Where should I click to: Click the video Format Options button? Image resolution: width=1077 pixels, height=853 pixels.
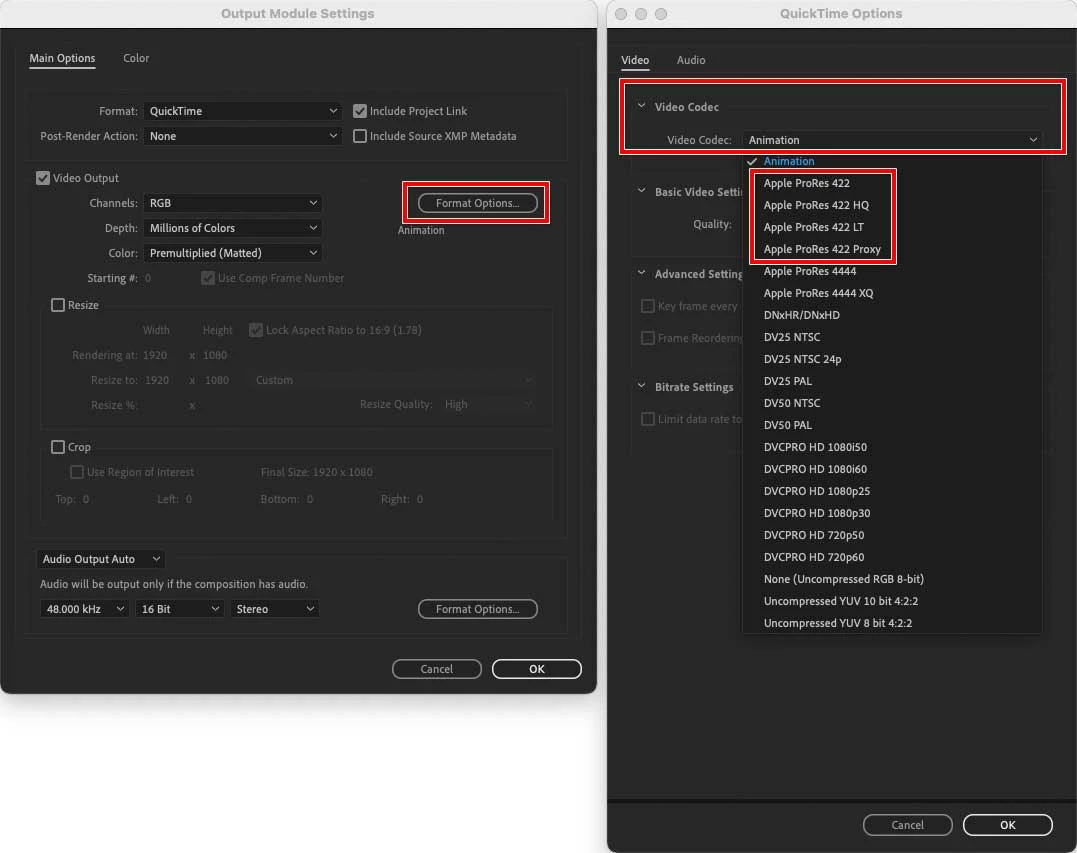pyautogui.click(x=477, y=203)
